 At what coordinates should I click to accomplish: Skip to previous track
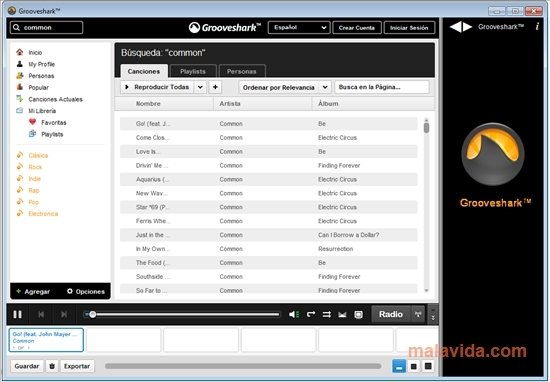[x=41, y=314]
